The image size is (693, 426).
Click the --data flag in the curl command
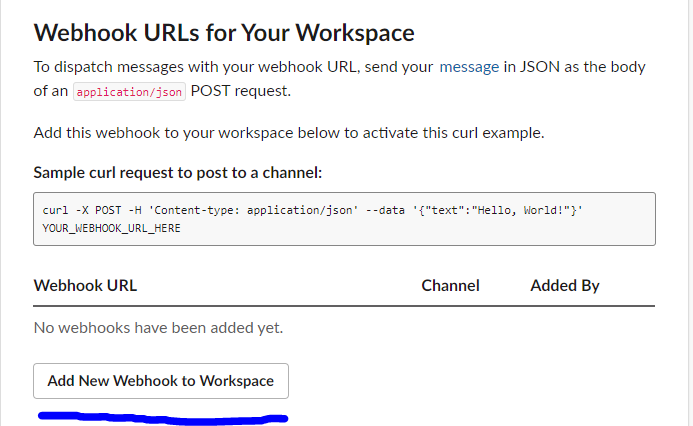[x=385, y=210]
